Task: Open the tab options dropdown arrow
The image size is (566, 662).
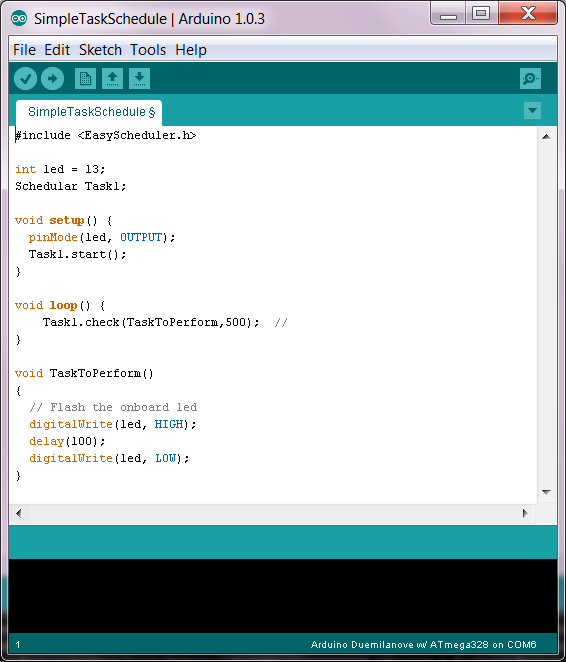Action: click(532, 111)
